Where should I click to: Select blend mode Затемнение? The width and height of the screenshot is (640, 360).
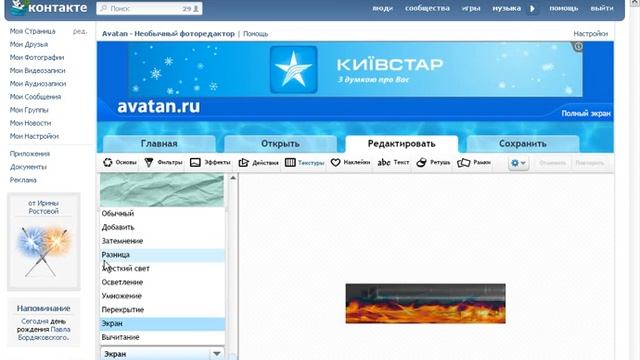coord(162,241)
